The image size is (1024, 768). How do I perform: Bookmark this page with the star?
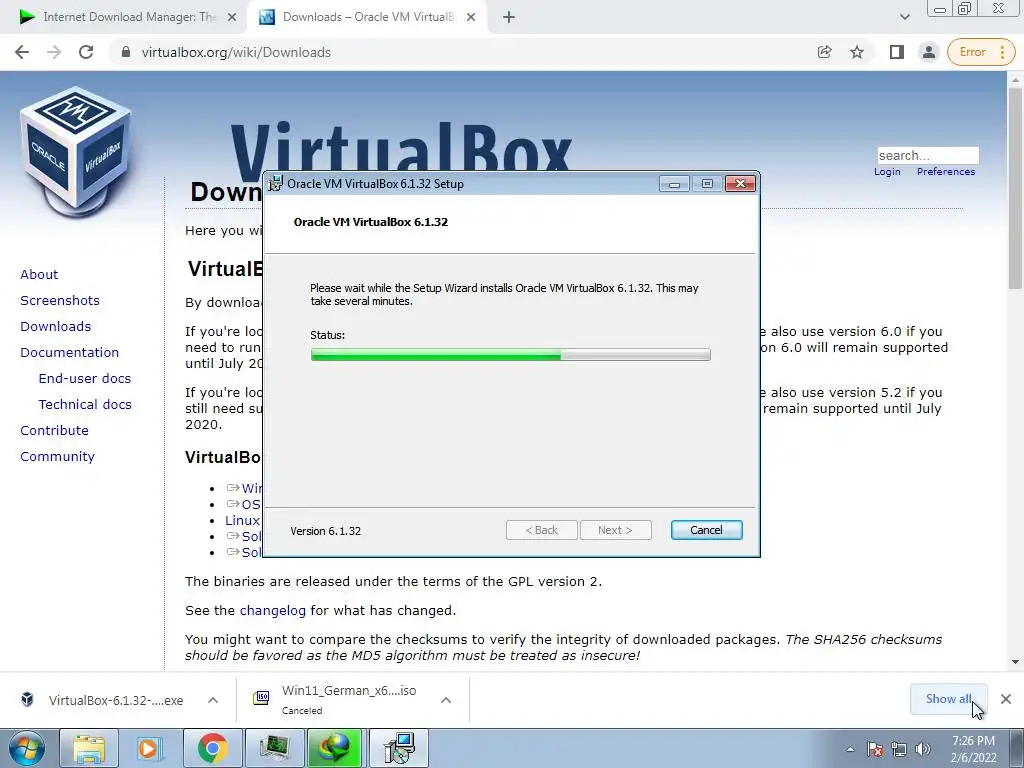[x=857, y=52]
